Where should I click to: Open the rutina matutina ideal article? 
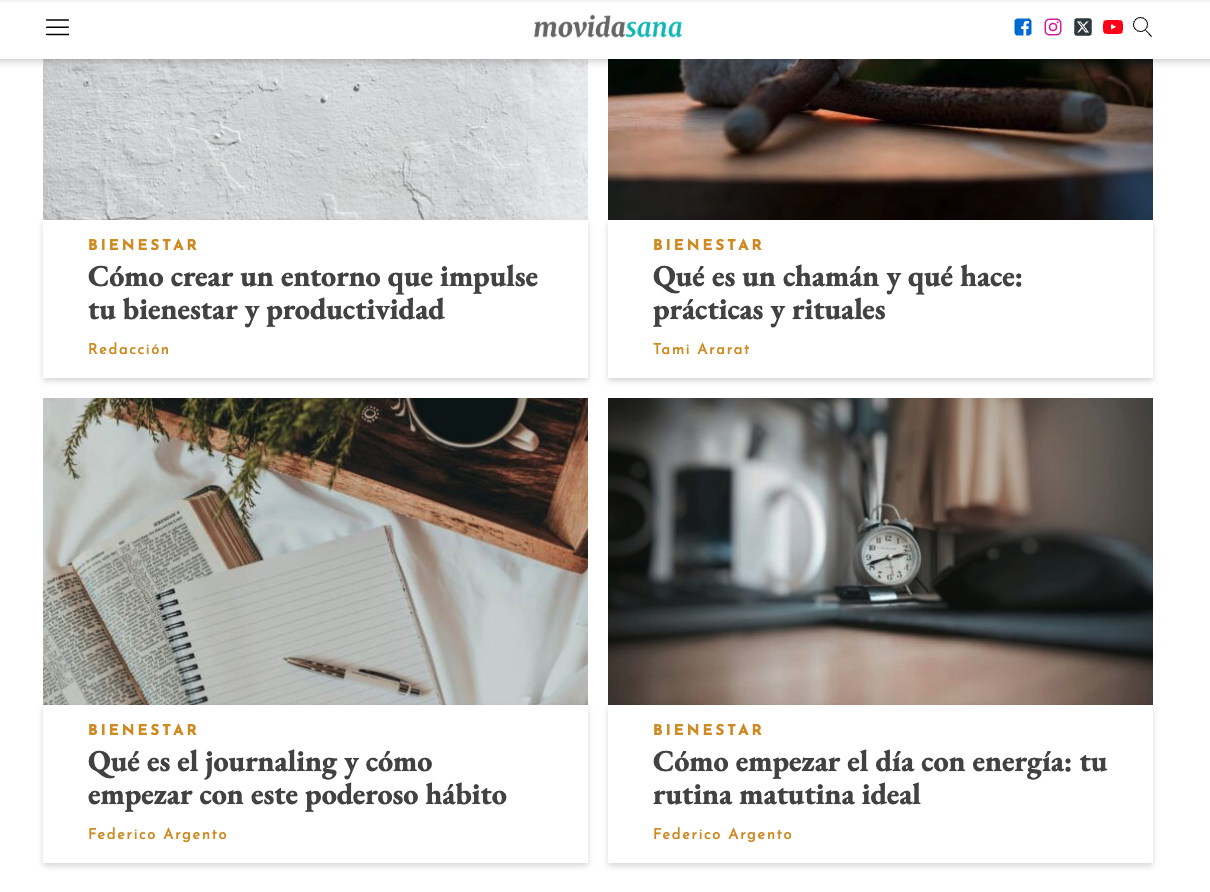click(880, 778)
